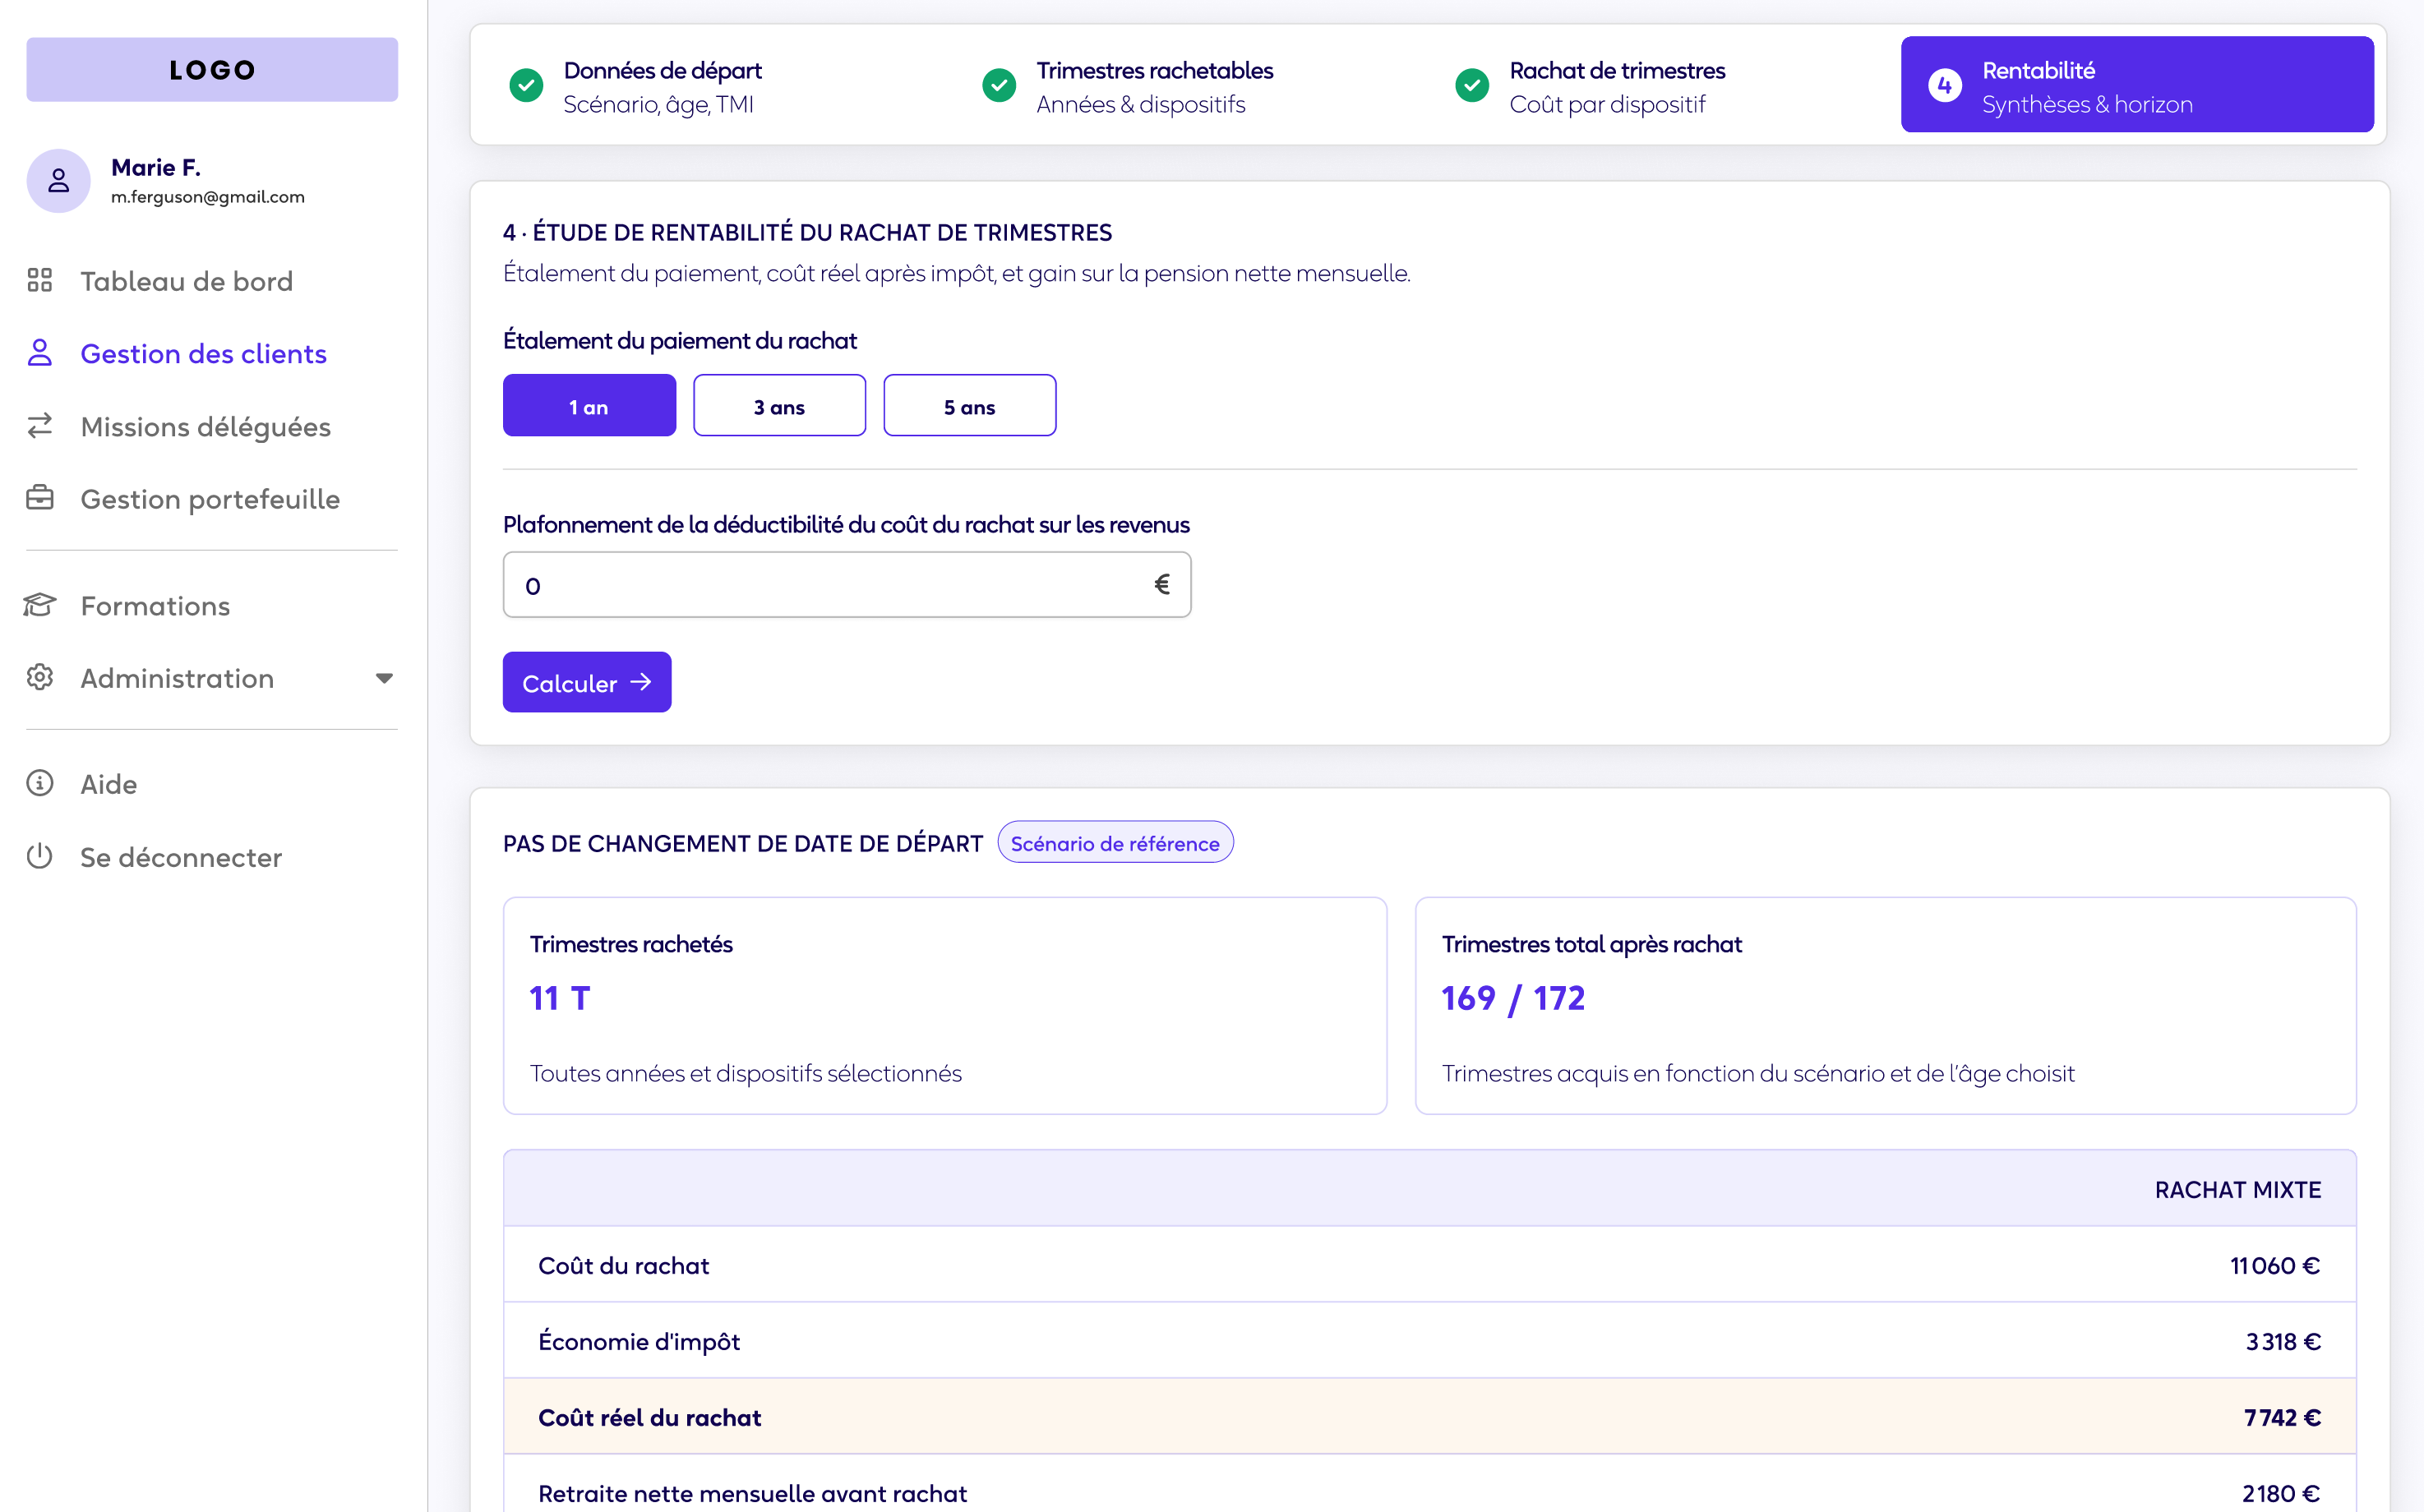This screenshot has width=2424, height=1512.
Task: Click the Gestion portefeuille briefcase icon
Action: tap(40, 498)
